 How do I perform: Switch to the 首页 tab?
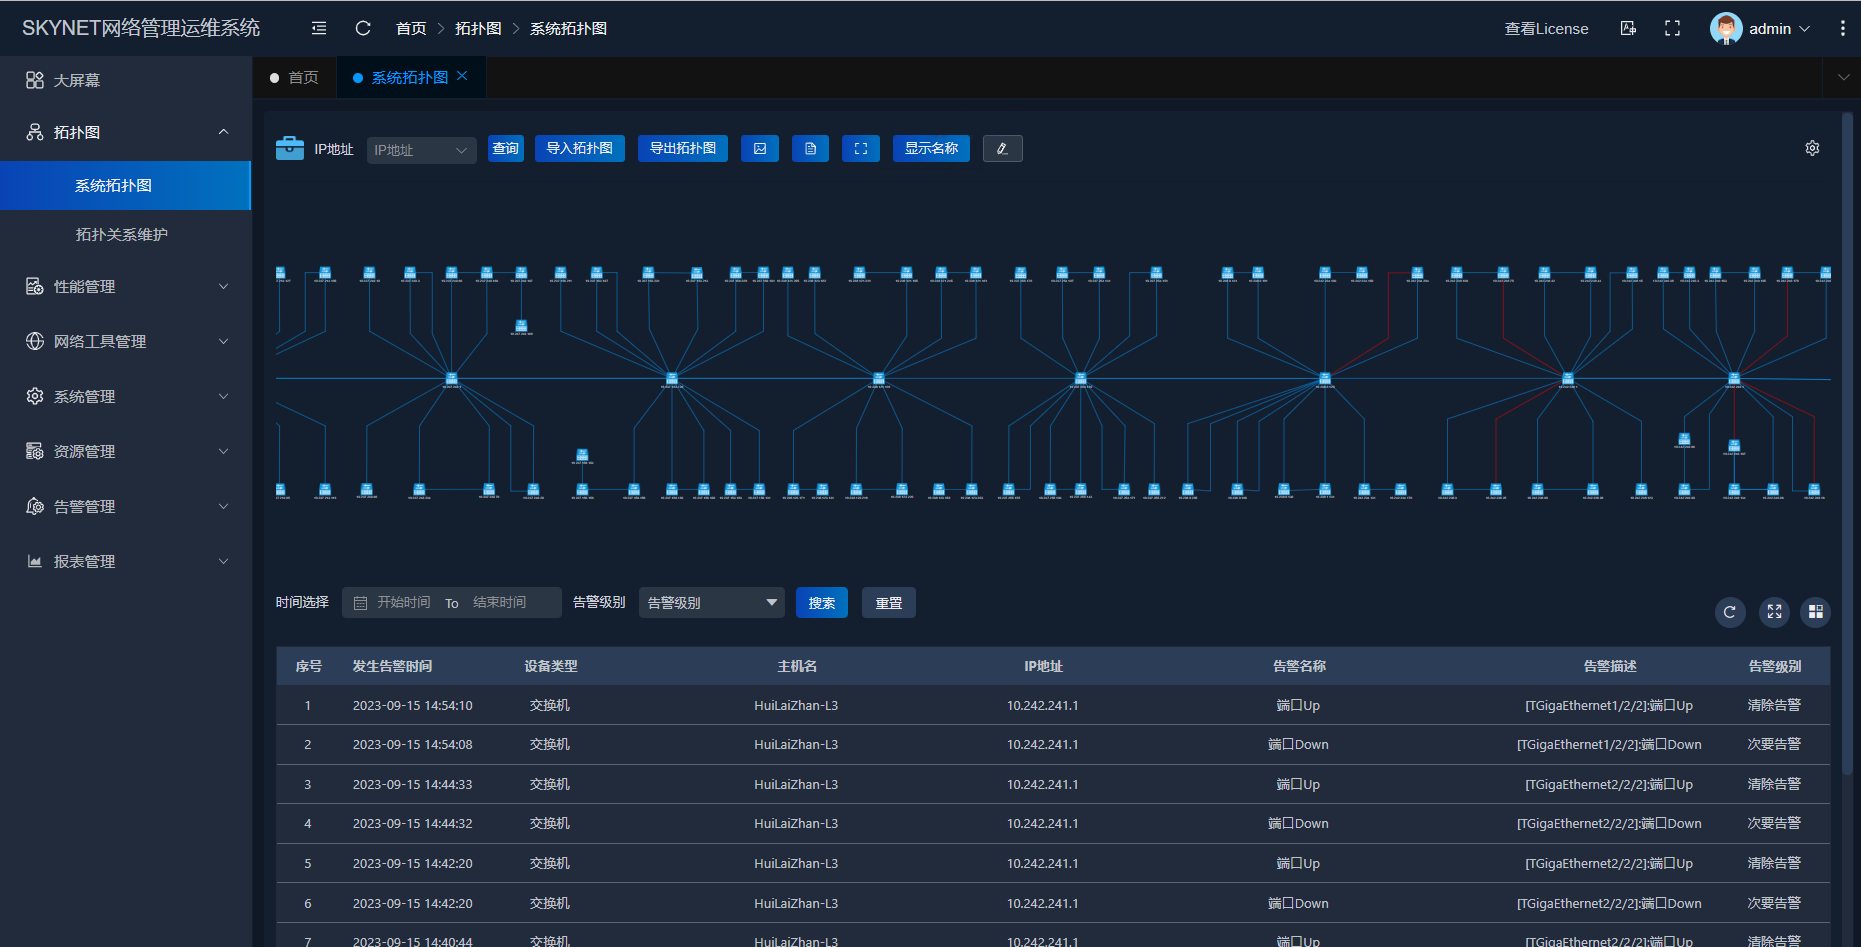pyautogui.click(x=294, y=77)
